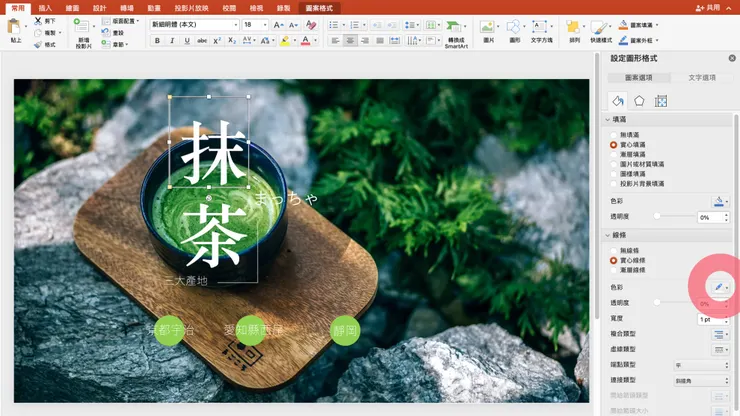740x416 pixels.
Task: Select Solid Fill (實心填滿) radio button
Action: pyautogui.click(x=614, y=145)
